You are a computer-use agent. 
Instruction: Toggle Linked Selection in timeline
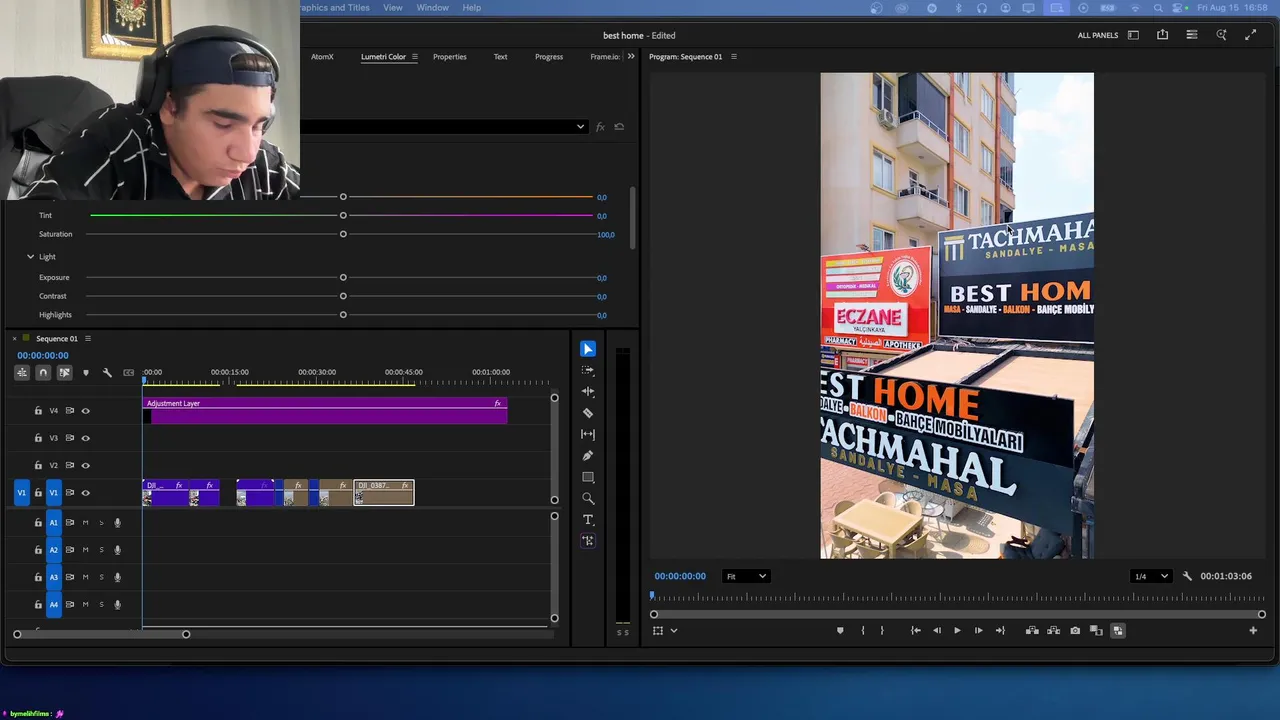click(64, 373)
